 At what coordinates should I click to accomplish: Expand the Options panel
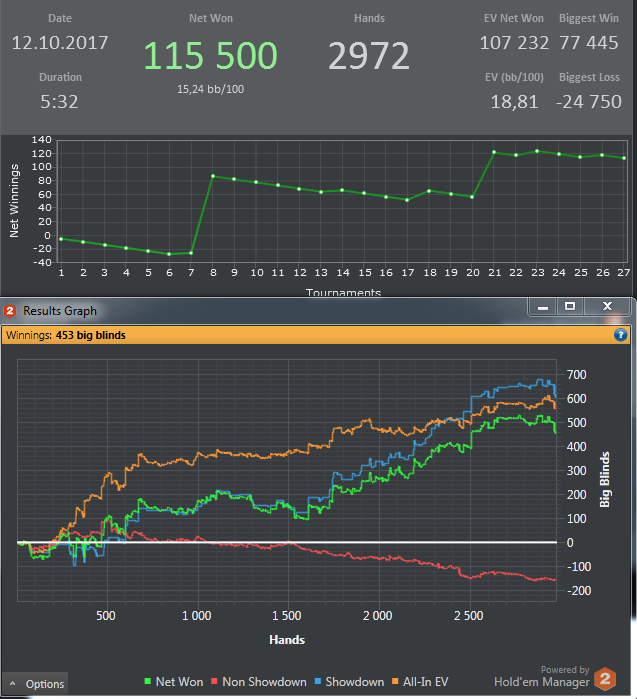click(x=35, y=684)
